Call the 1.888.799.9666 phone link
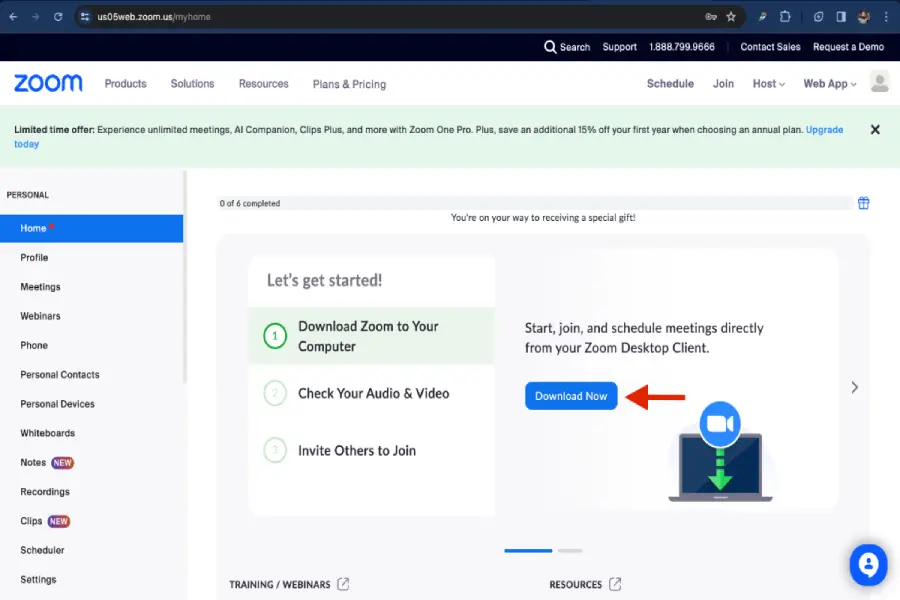This screenshot has height=600, width=900. click(x=681, y=47)
